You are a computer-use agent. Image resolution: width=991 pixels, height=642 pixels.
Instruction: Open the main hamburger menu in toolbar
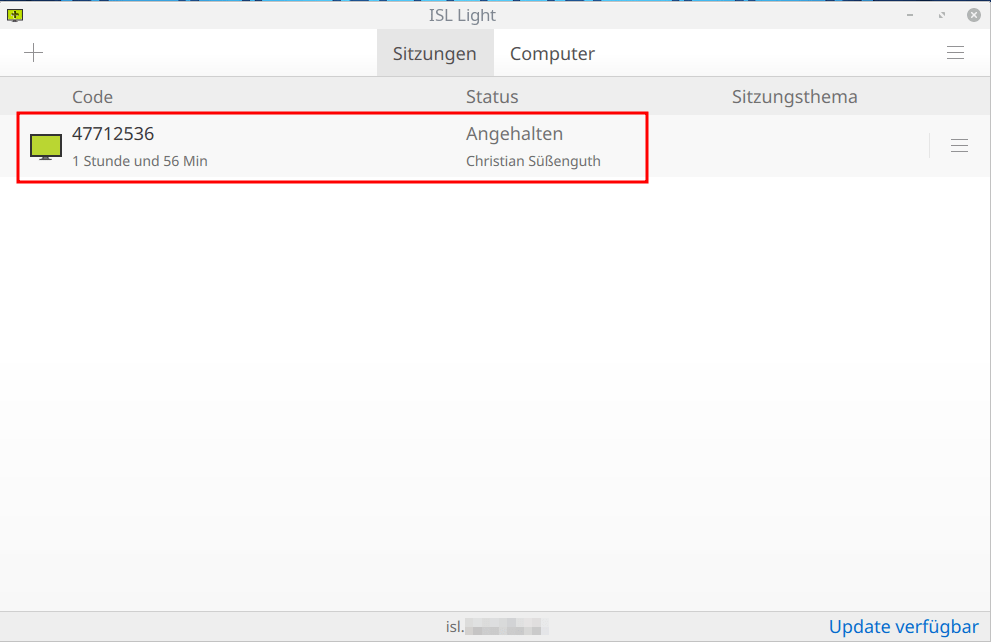tap(955, 52)
